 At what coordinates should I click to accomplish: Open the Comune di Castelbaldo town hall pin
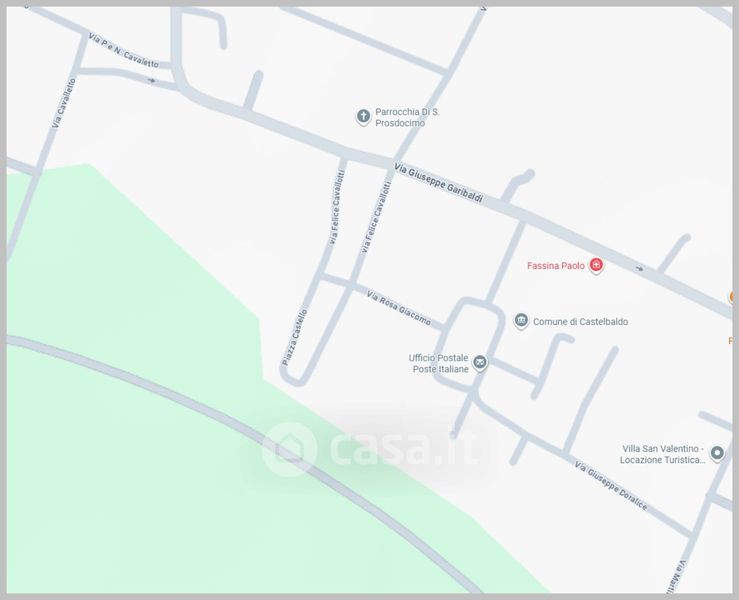tap(521, 321)
